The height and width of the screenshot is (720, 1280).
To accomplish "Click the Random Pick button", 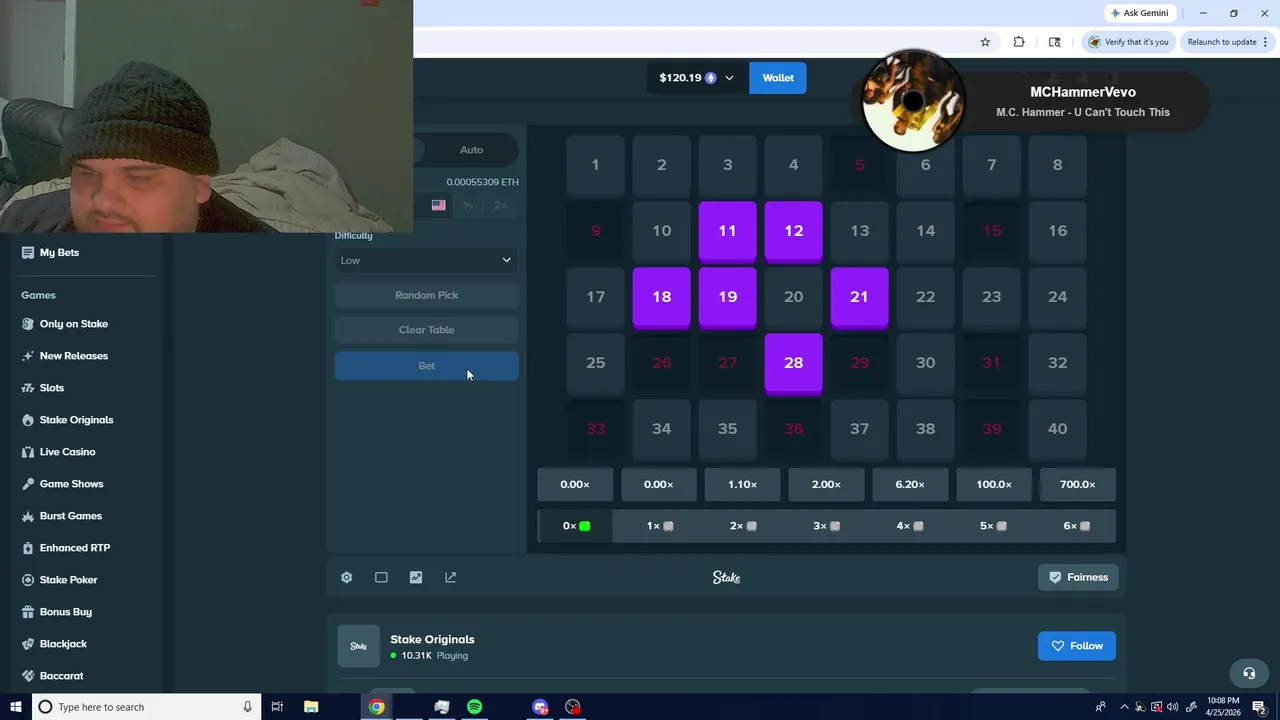I will pyautogui.click(x=426, y=295).
